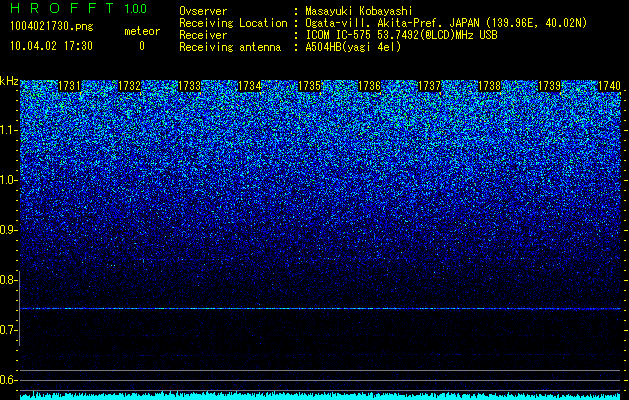Click the meteor label
The width and height of the screenshot is (629, 400).
142,31
